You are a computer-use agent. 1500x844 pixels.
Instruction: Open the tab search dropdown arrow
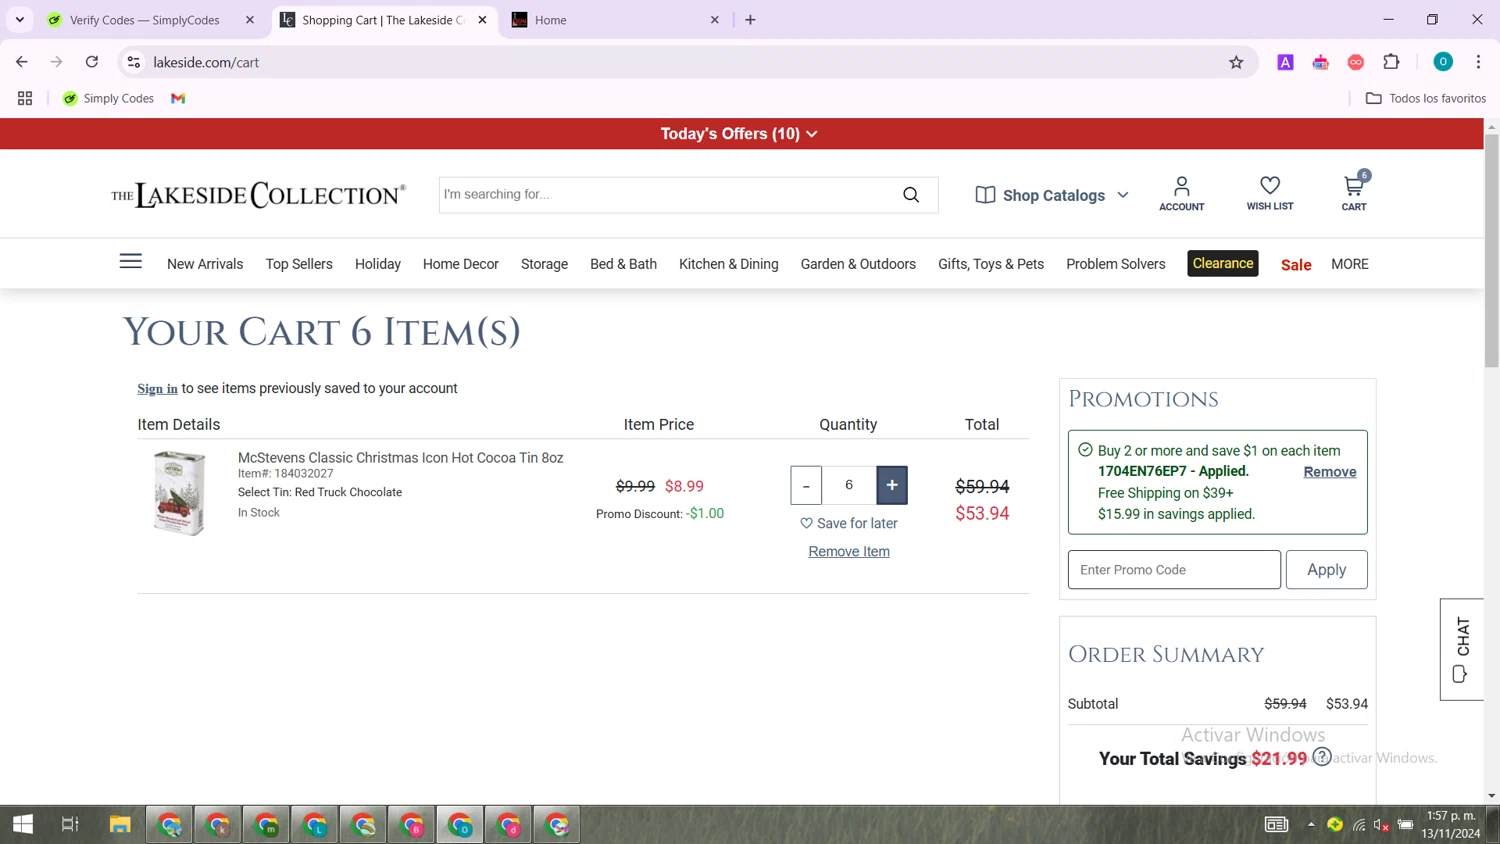(x=20, y=20)
